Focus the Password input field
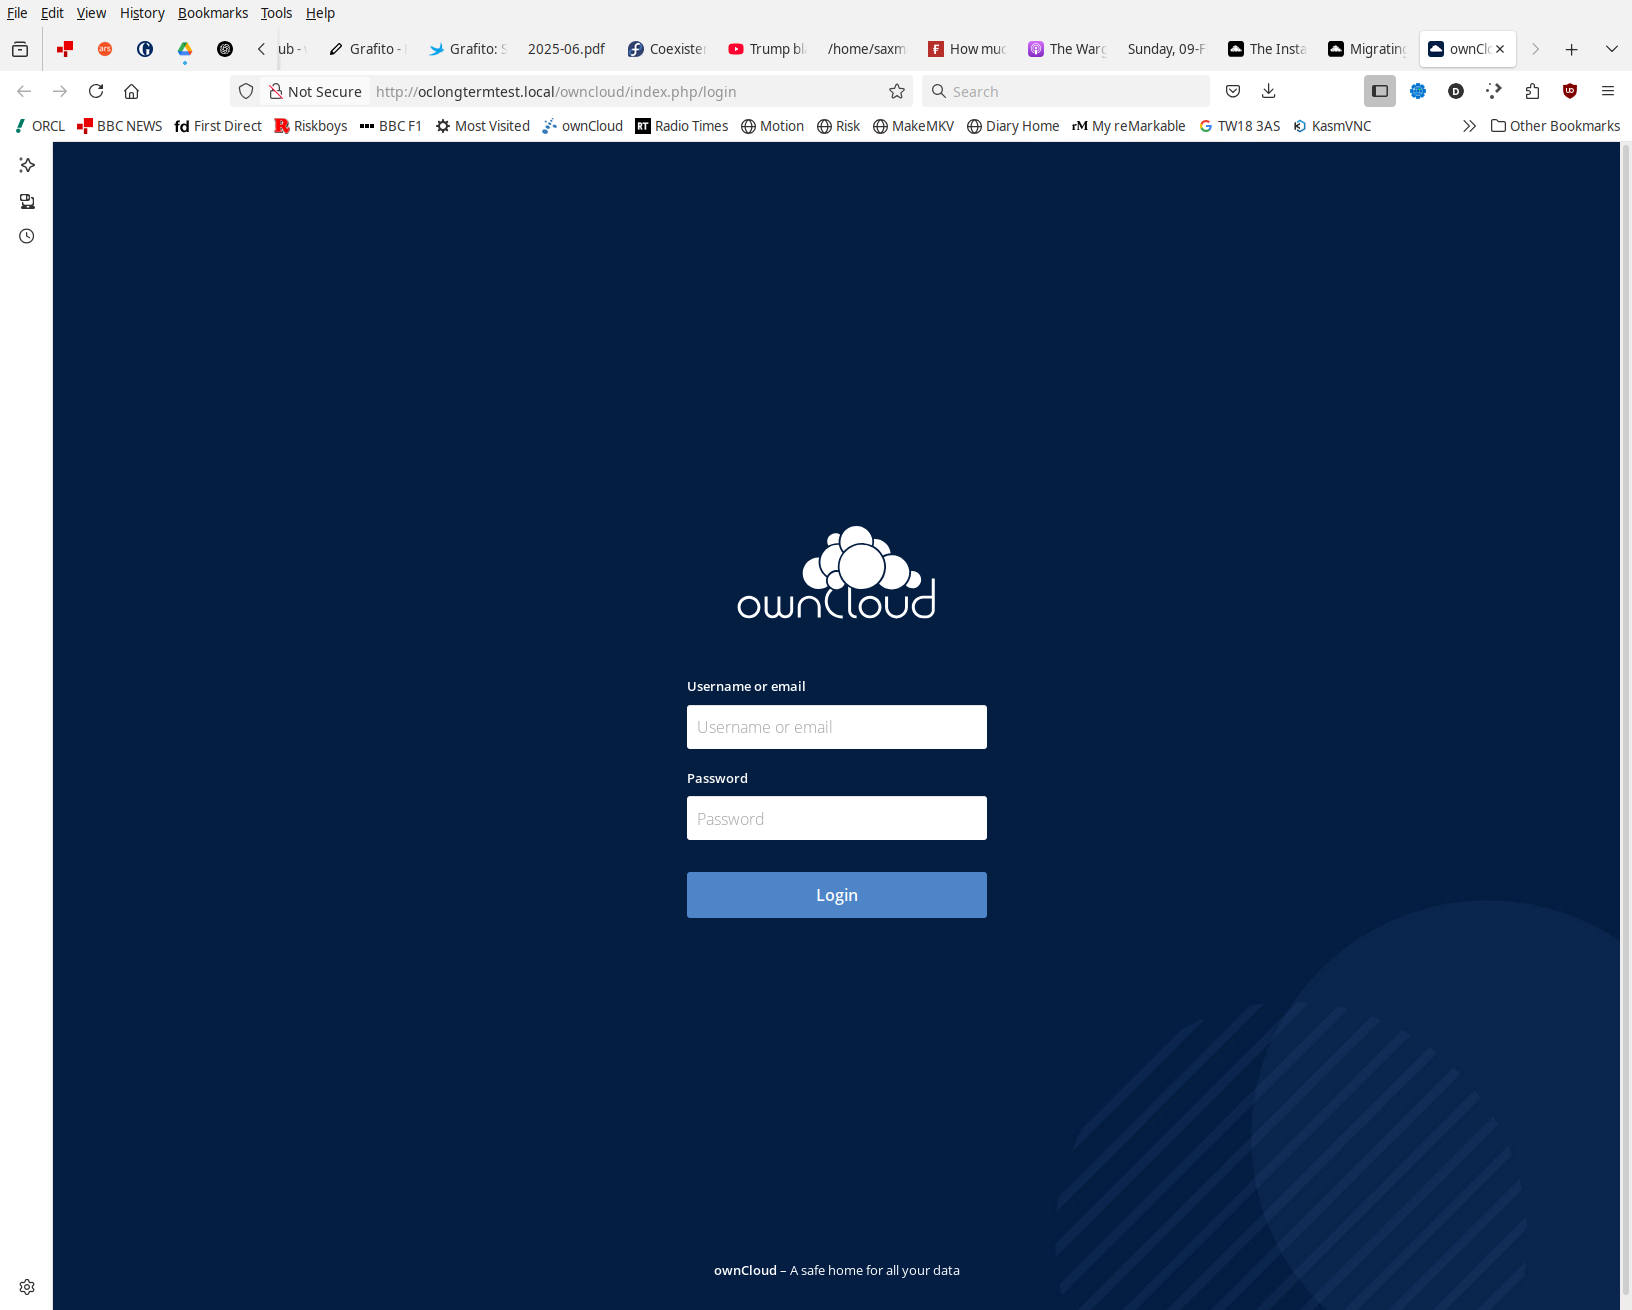The height and width of the screenshot is (1310, 1632). pyautogui.click(x=836, y=818)
